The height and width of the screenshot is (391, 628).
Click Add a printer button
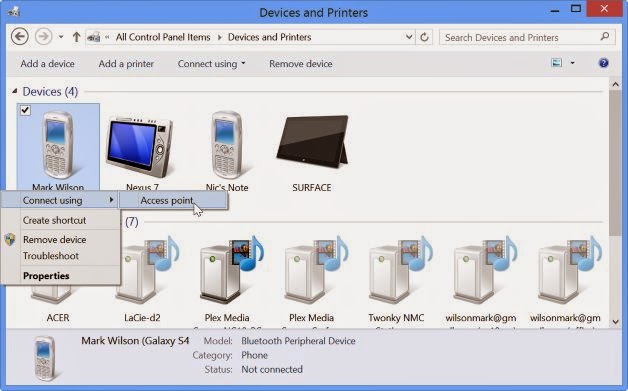pos(126,64)
